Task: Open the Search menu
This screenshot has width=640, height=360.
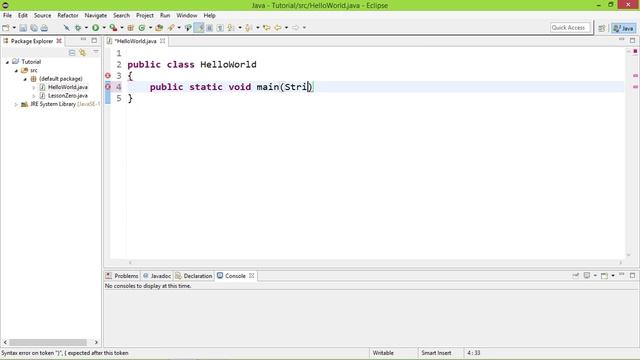Action: tap(121, 16)
